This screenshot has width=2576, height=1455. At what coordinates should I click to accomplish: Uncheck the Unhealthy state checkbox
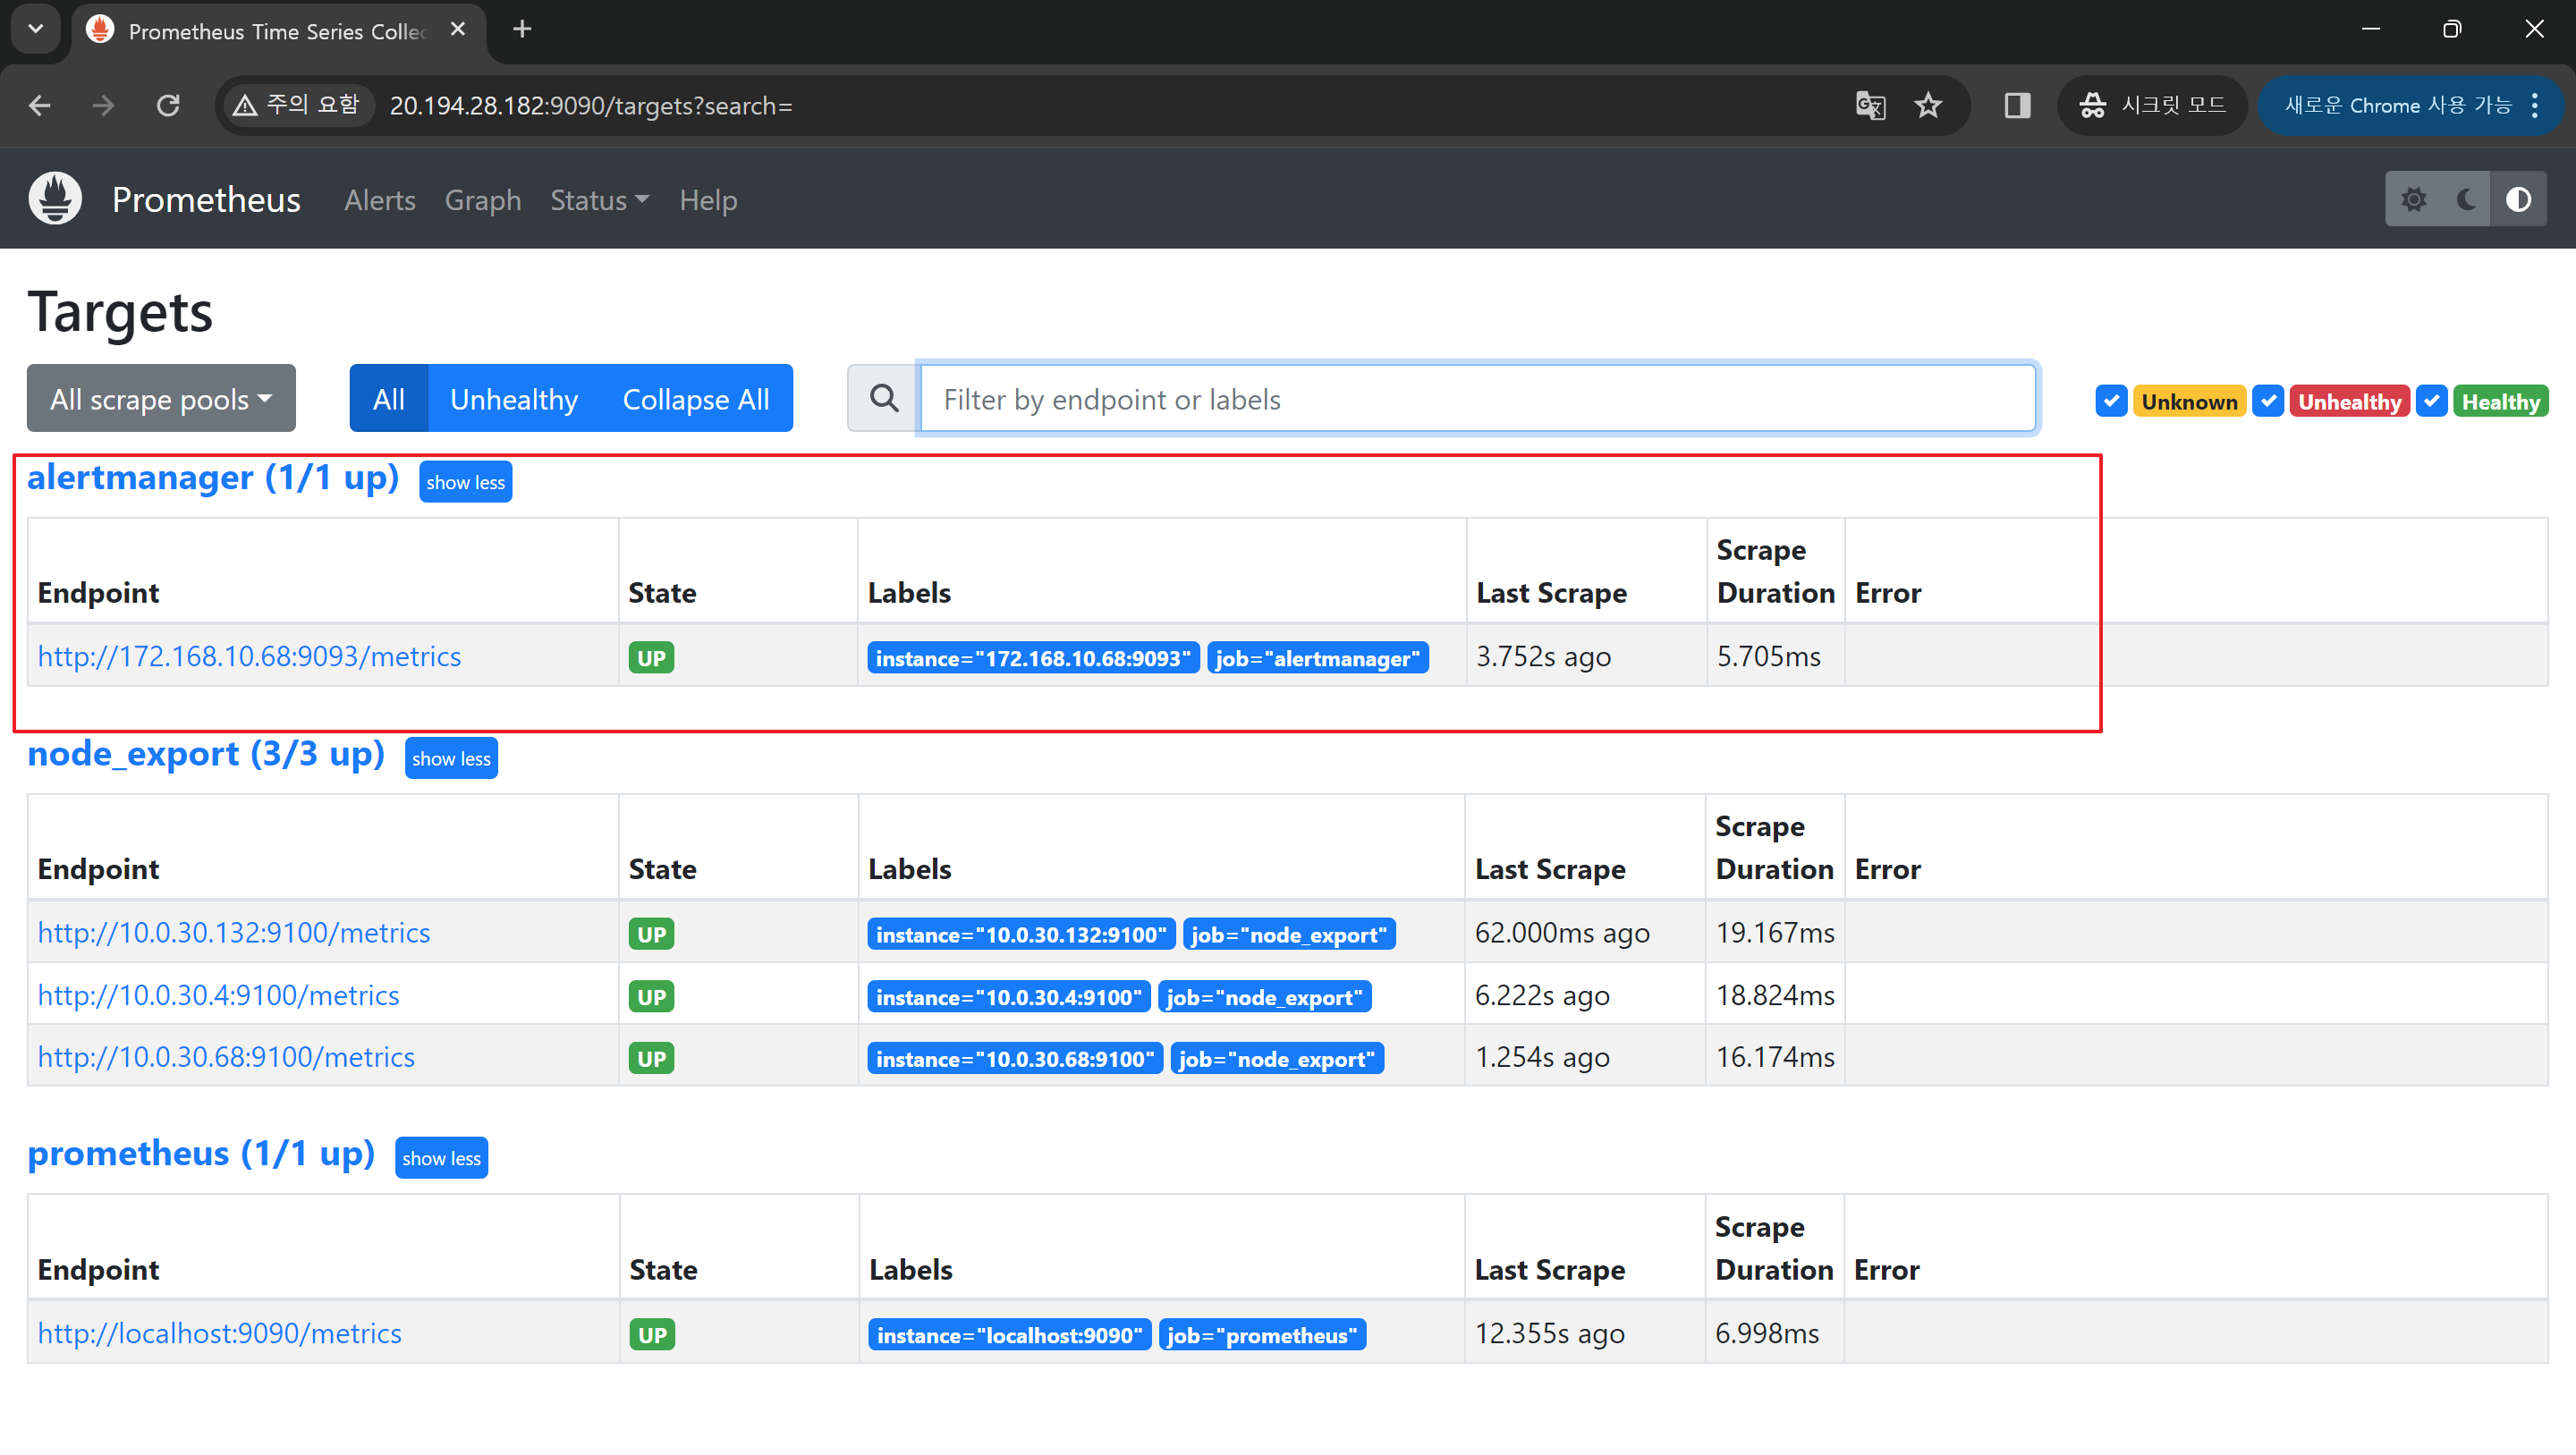click(2268, 401)
